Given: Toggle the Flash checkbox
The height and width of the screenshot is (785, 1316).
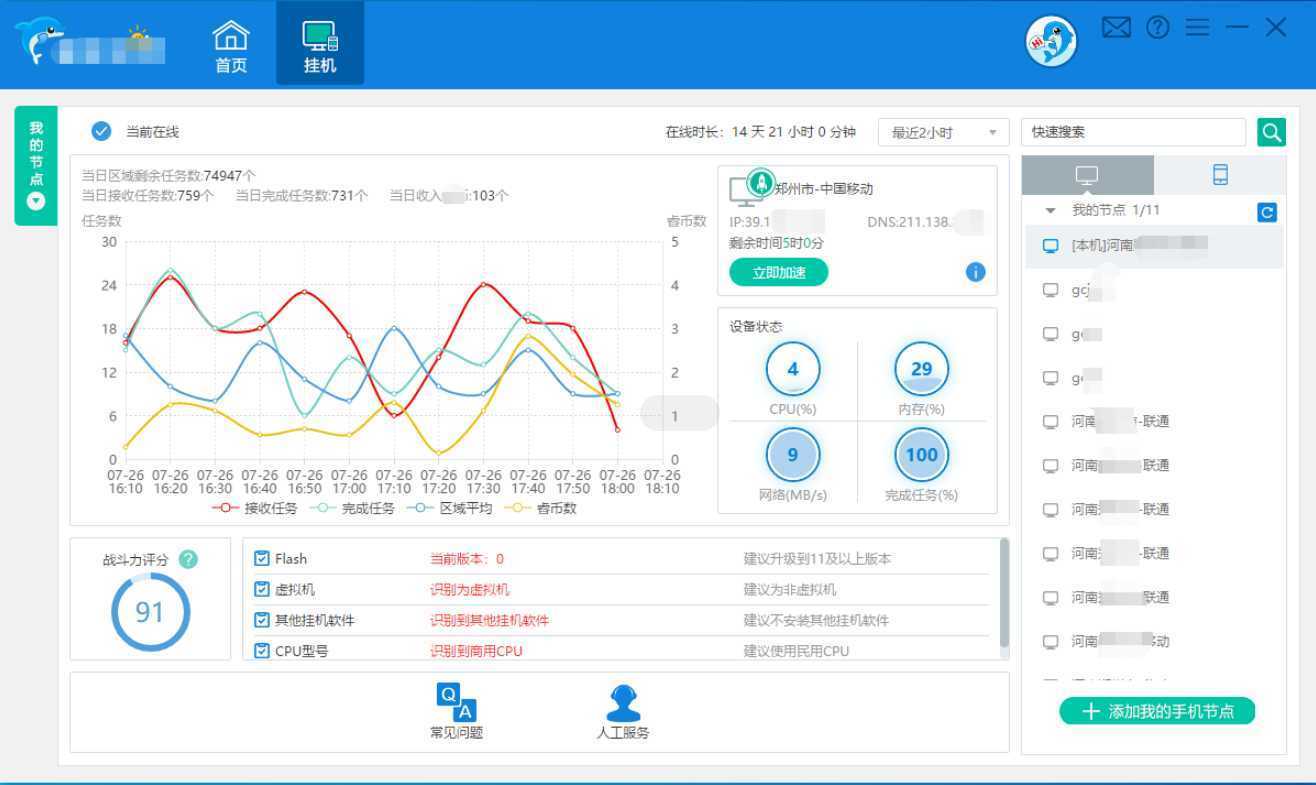Looking at the screenshot, I should [262, 559].
